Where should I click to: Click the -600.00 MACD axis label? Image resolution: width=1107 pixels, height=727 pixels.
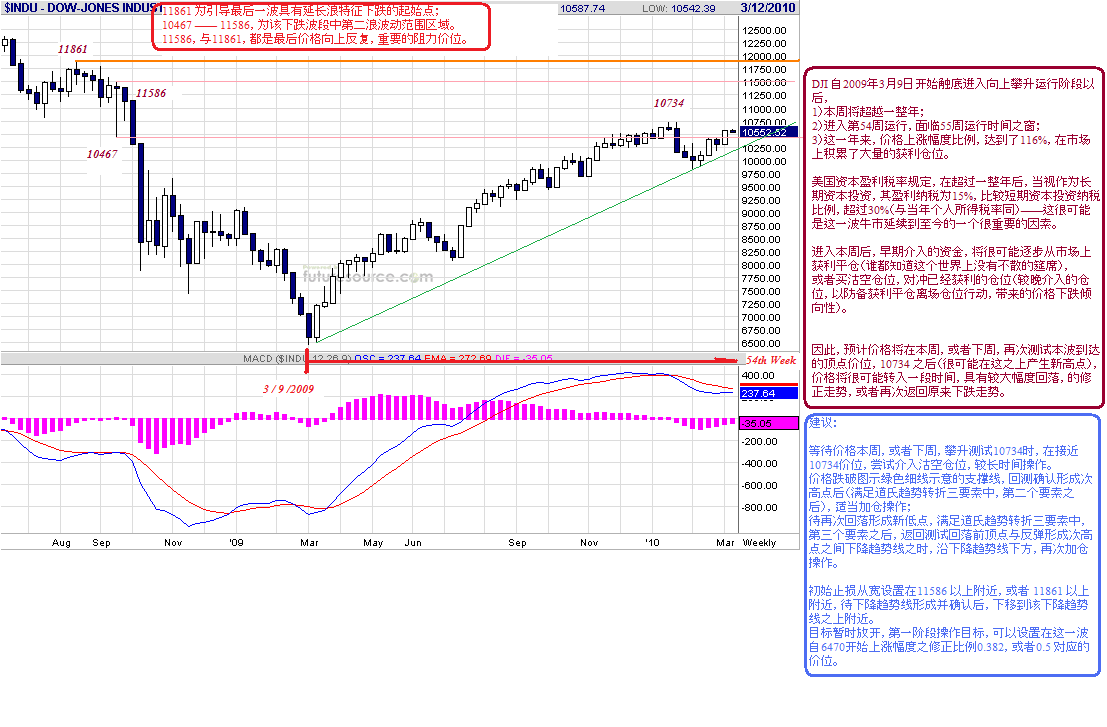click(x=759, y=486)
